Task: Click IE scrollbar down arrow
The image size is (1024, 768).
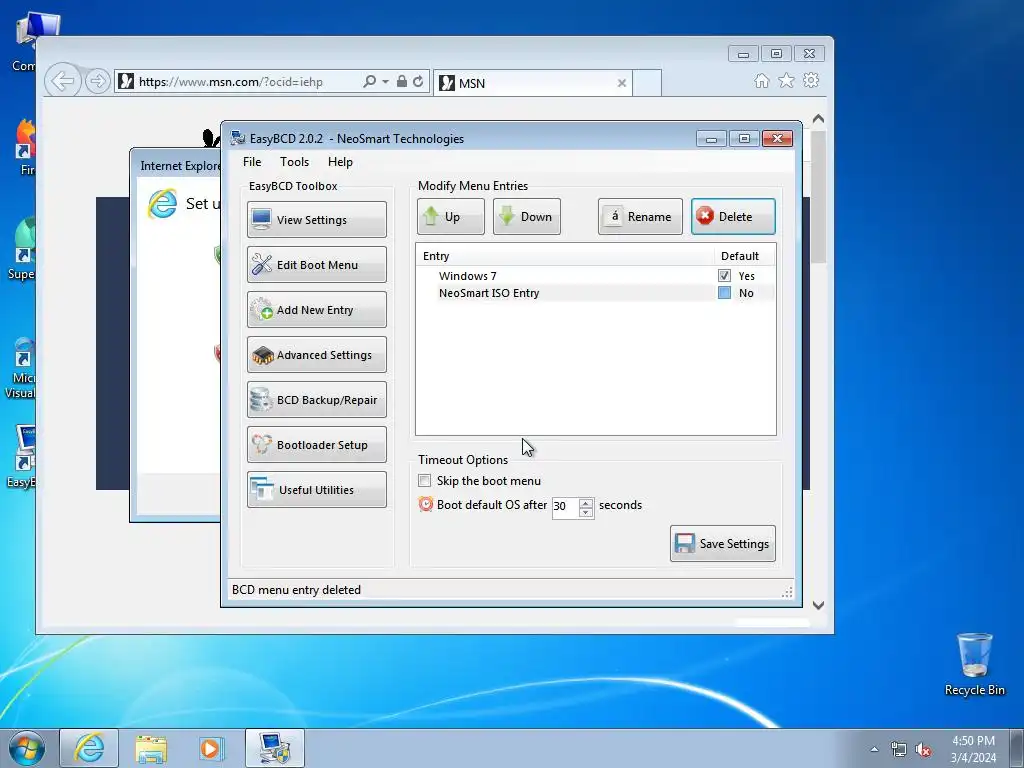Action: [818, 605]
